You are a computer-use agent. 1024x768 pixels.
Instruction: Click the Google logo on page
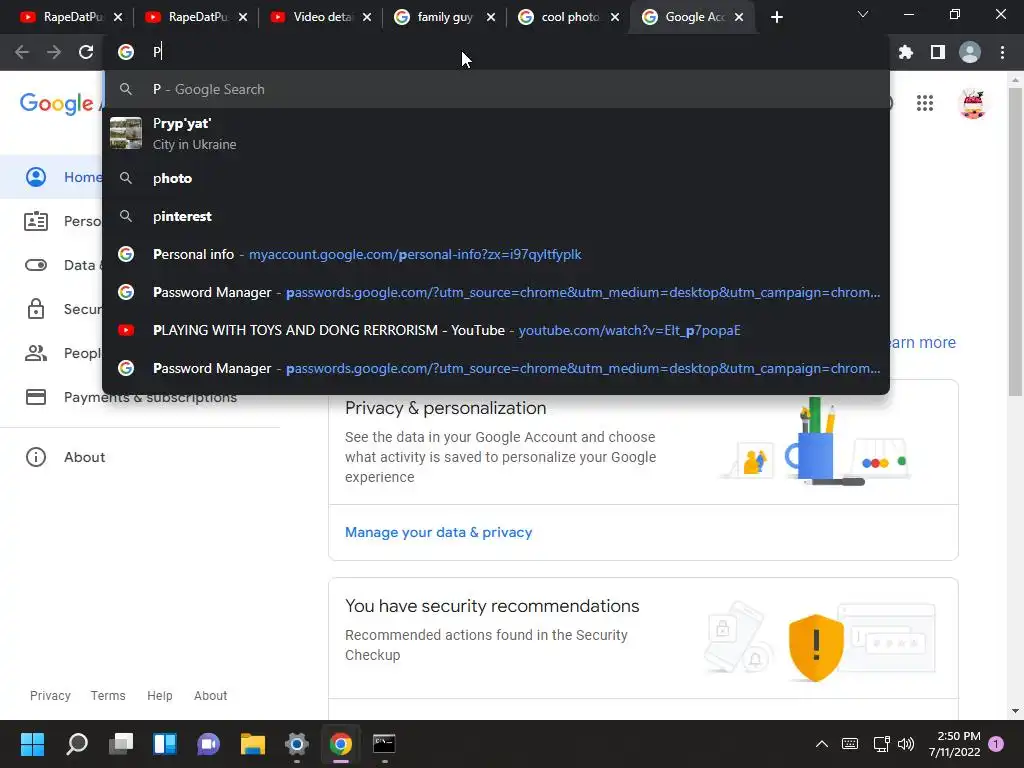click(x=57, y=103)
